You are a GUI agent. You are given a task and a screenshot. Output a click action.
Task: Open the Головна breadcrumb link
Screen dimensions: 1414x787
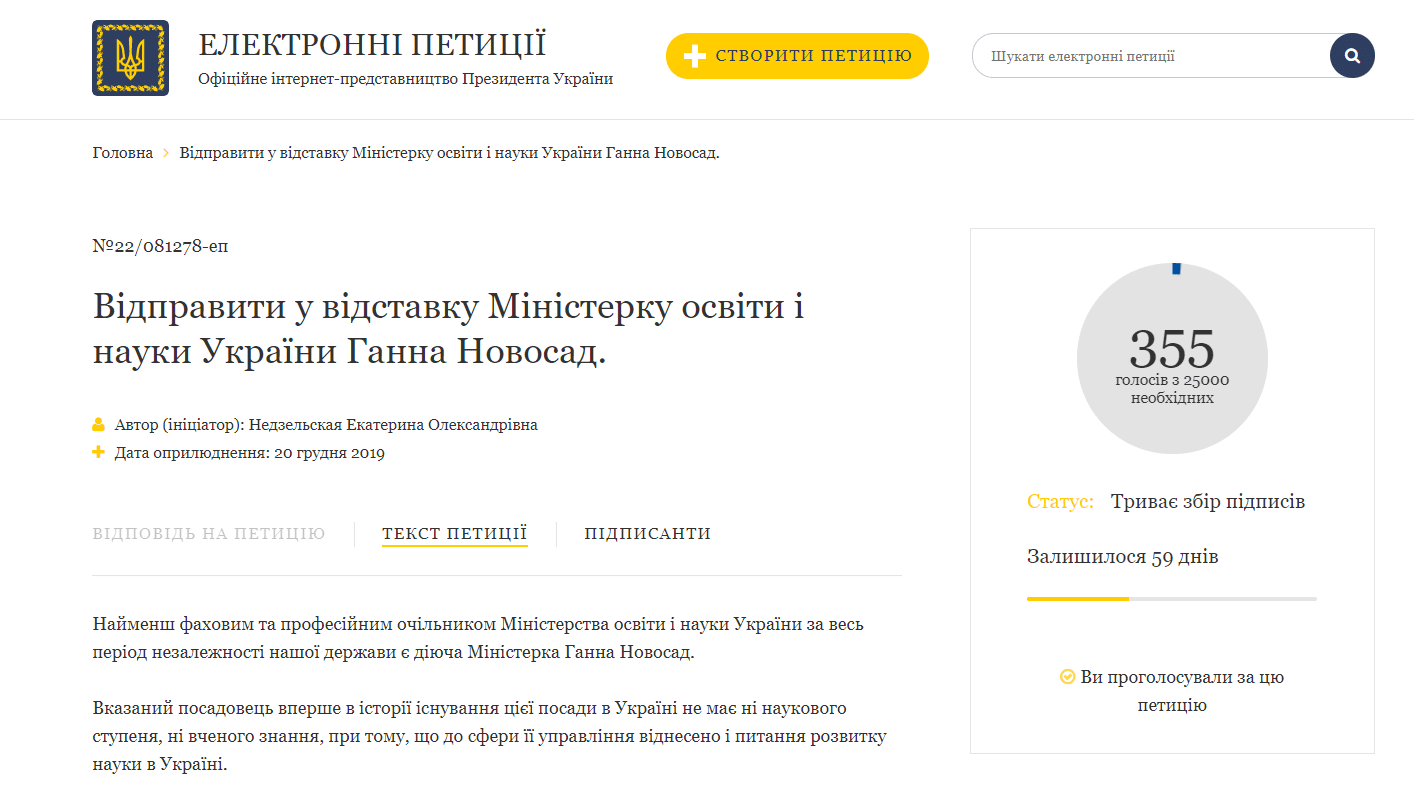click(x=122, y=152)
